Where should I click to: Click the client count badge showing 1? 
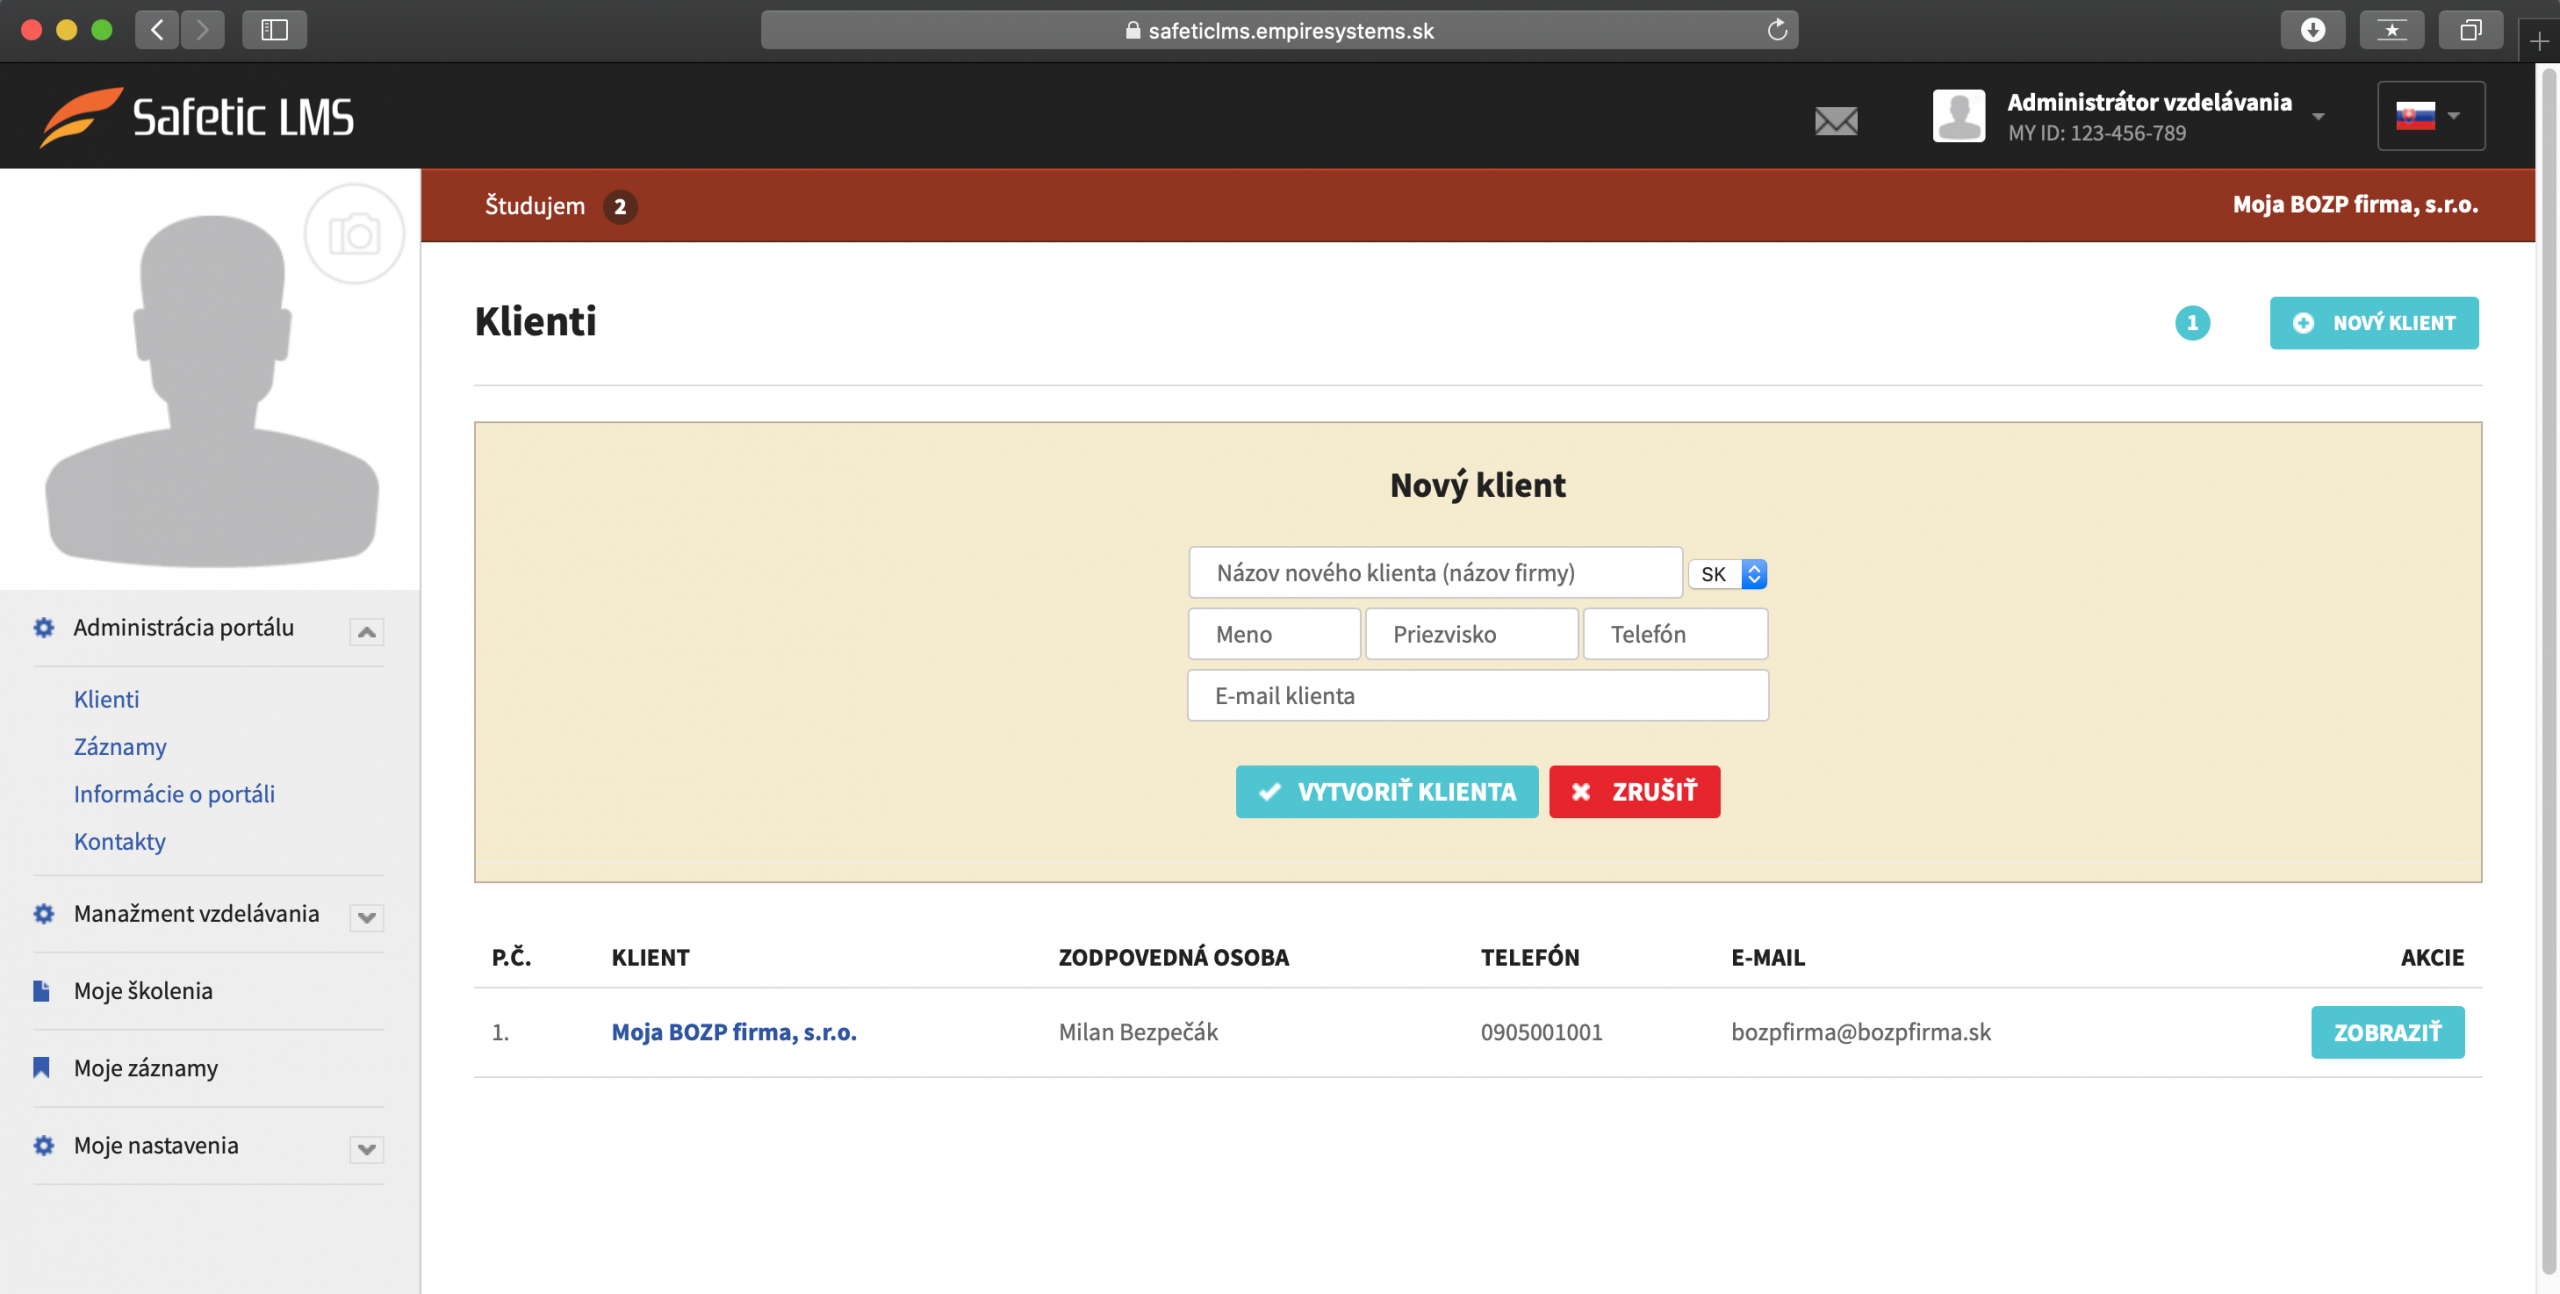click(x=2192, y=322)
